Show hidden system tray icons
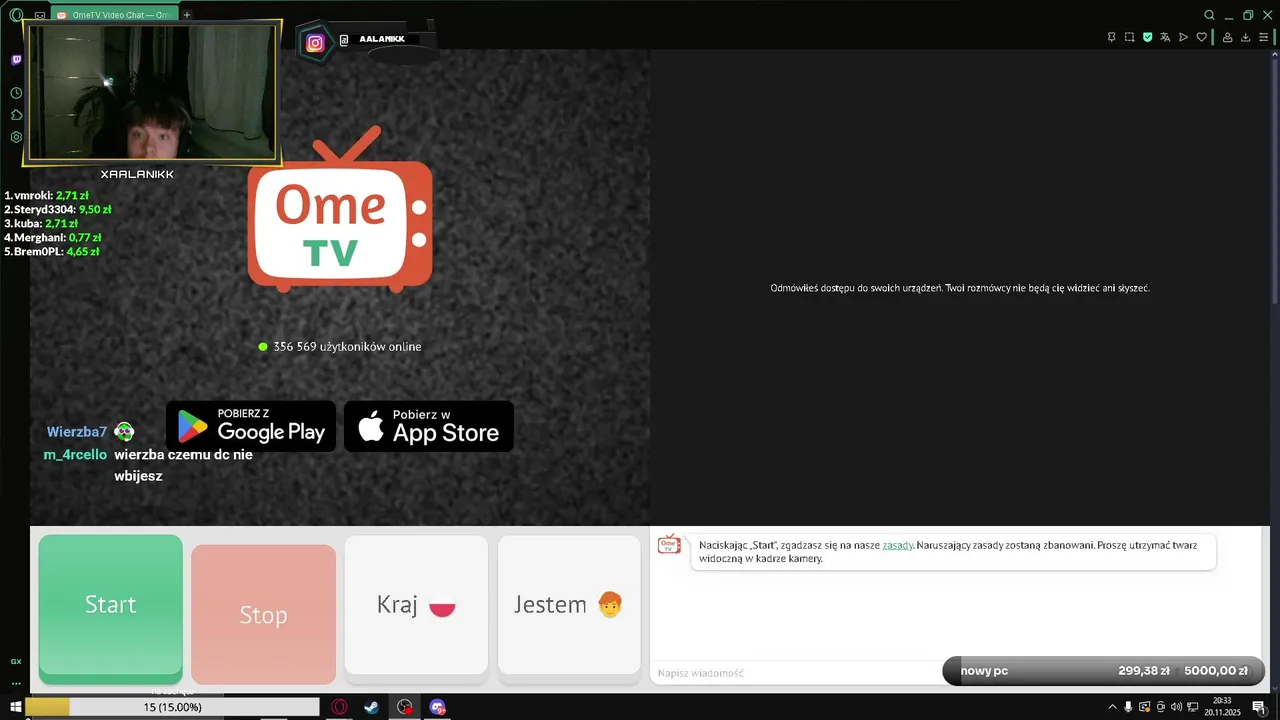1280x720 pixels. coord(1112,707)
